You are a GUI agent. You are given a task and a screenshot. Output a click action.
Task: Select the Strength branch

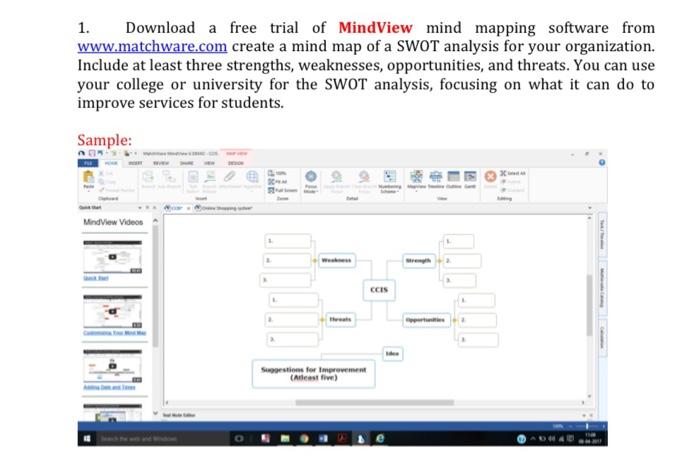tap(418, 261)
